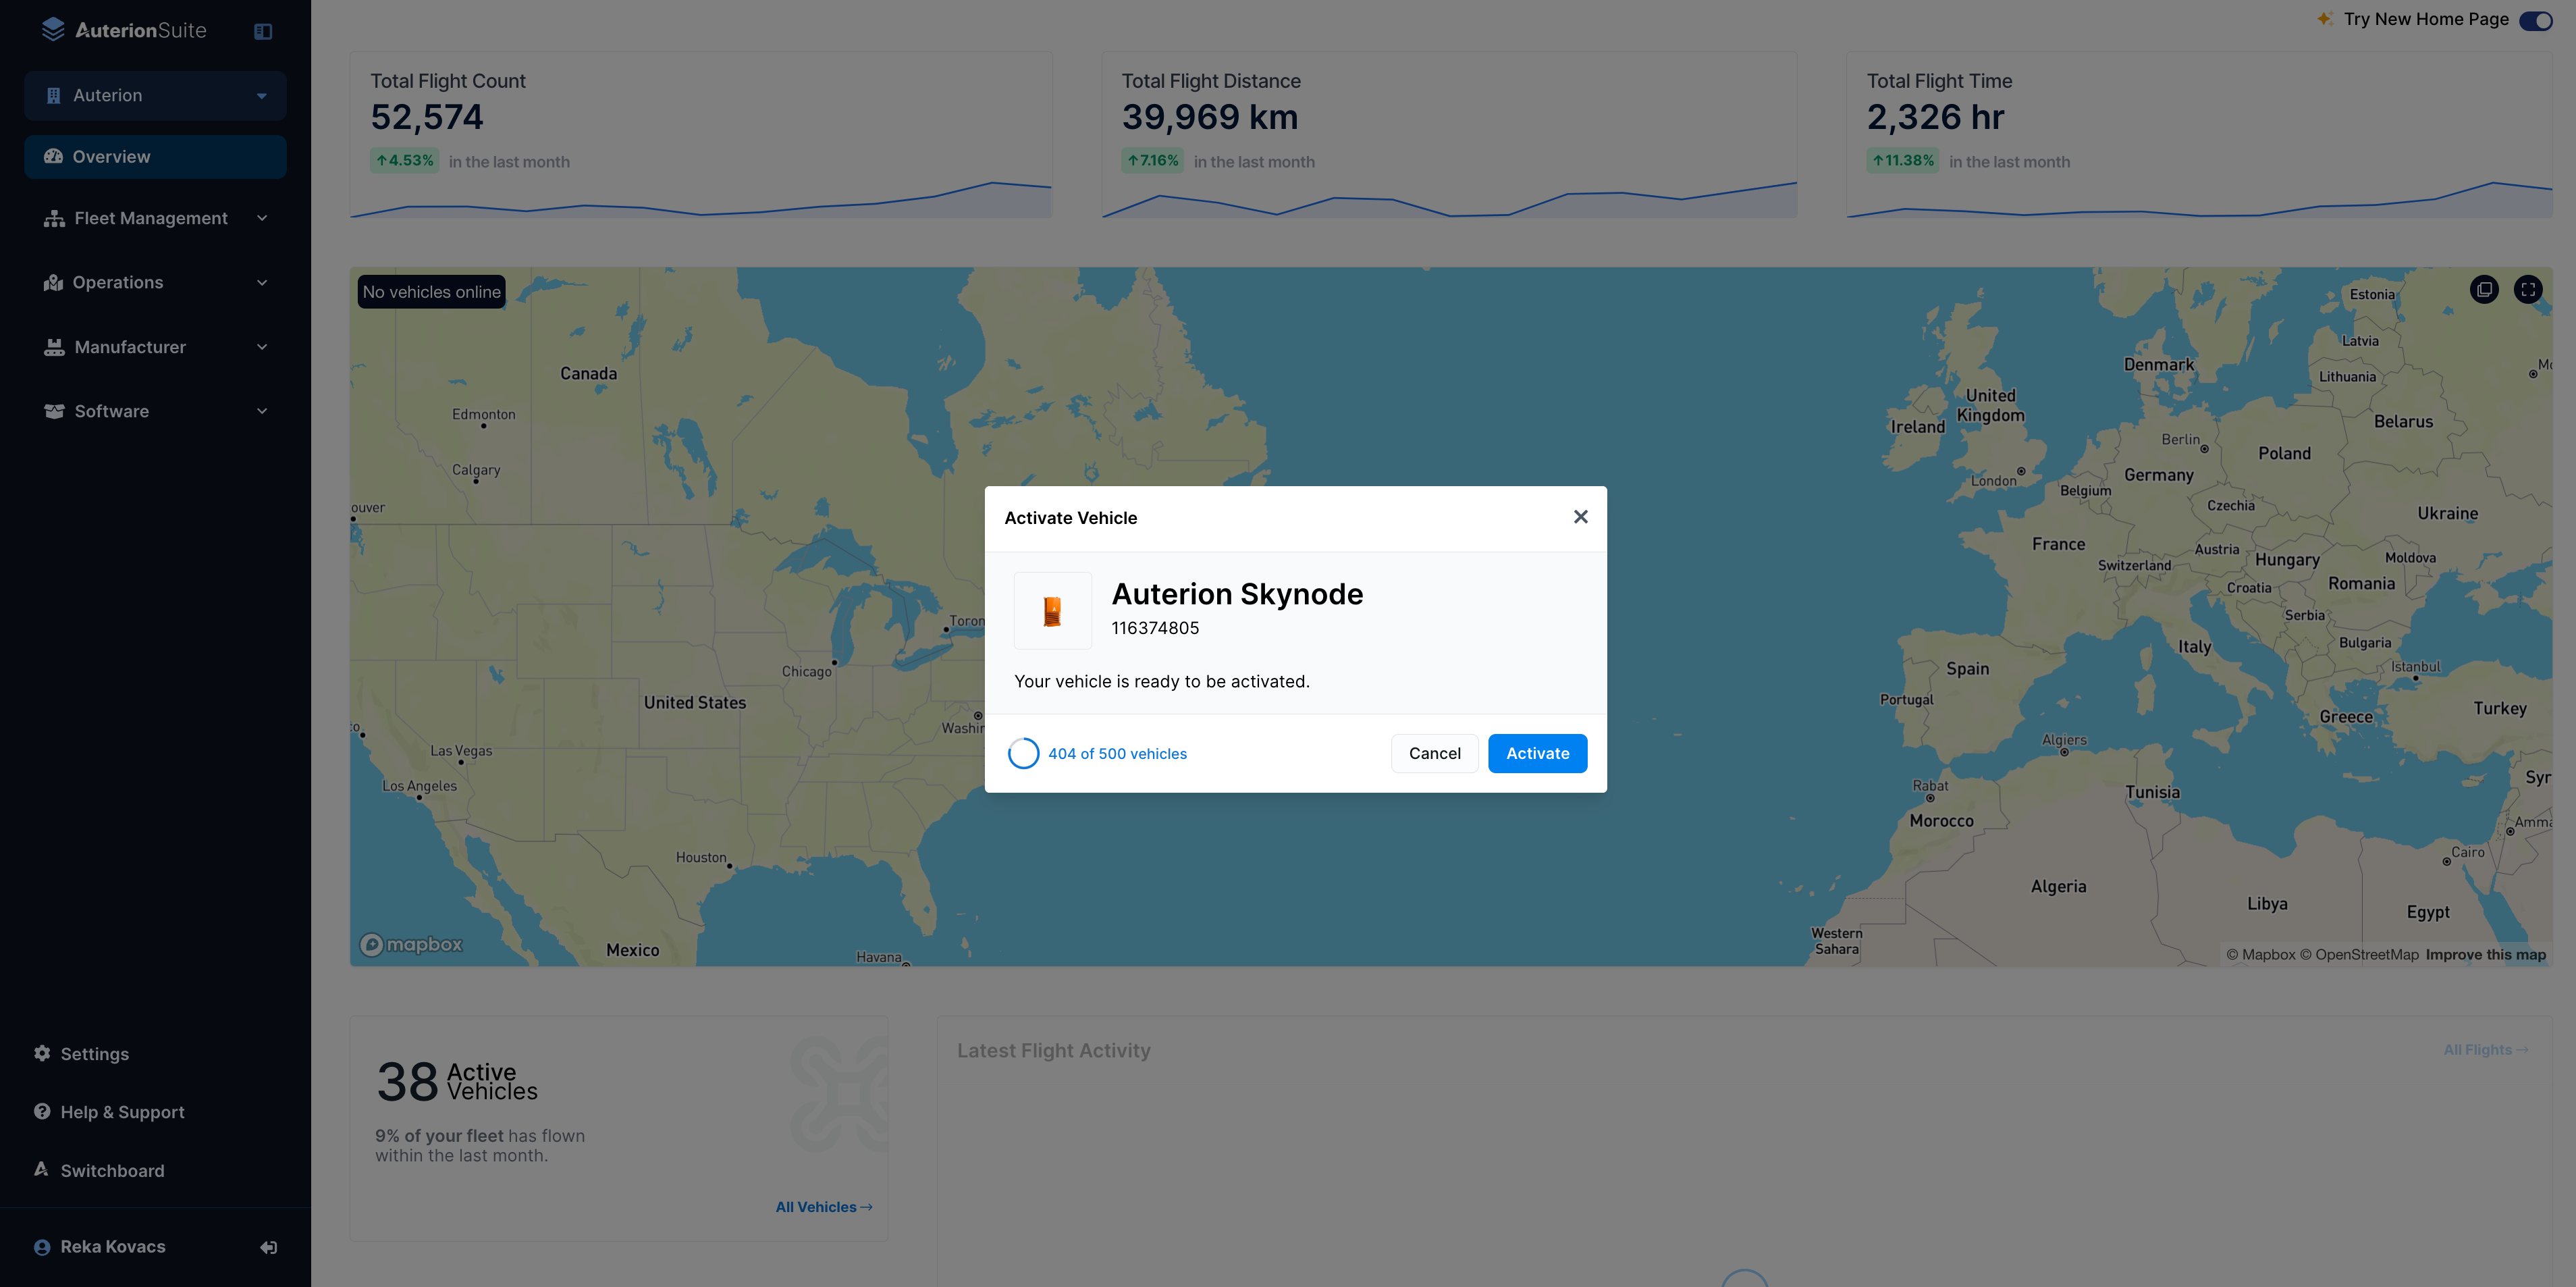Click the map layers copy icon

[2484, 290]
